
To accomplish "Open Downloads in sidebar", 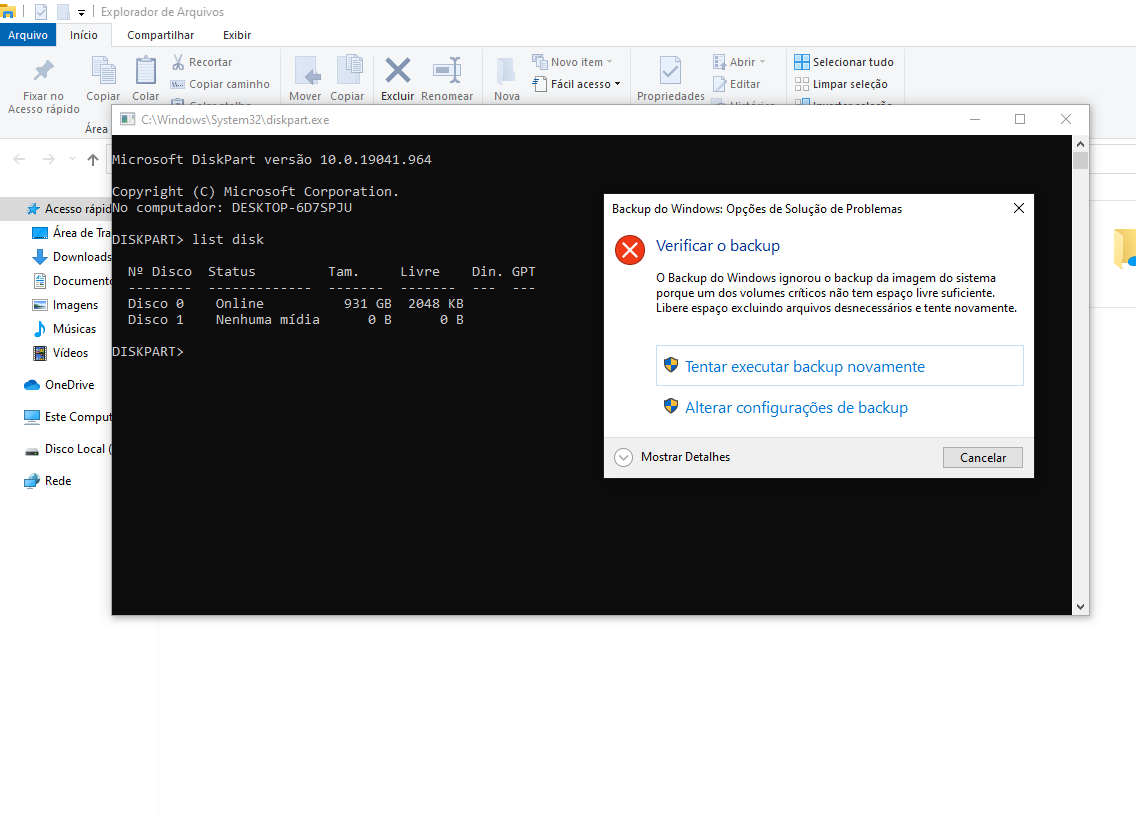I will pos(72,257).
